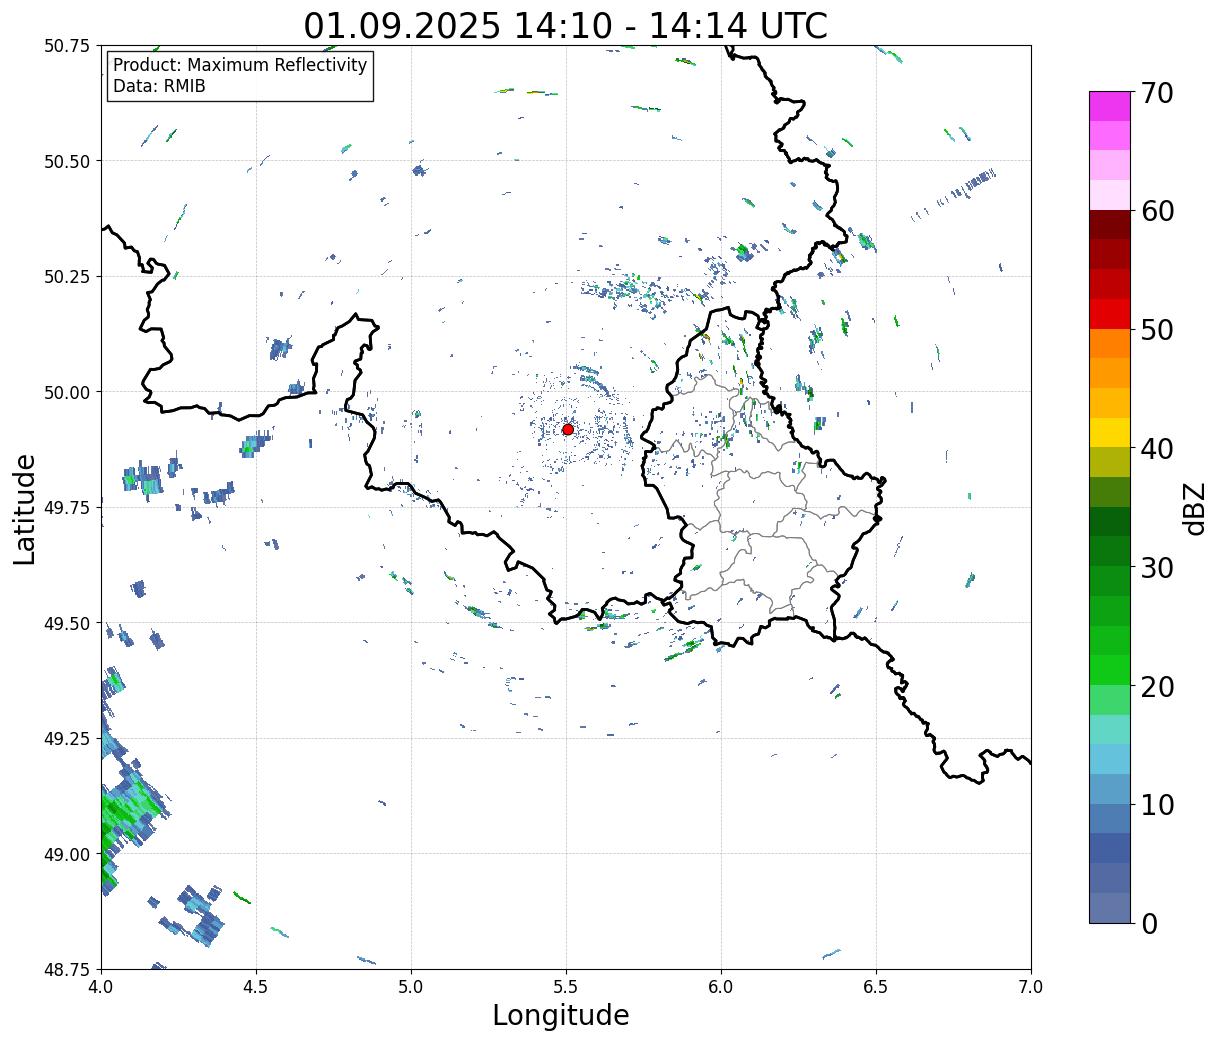Click the 'Longitude' axis label
1219x1040 pixels.
(x=561, y=1015)
